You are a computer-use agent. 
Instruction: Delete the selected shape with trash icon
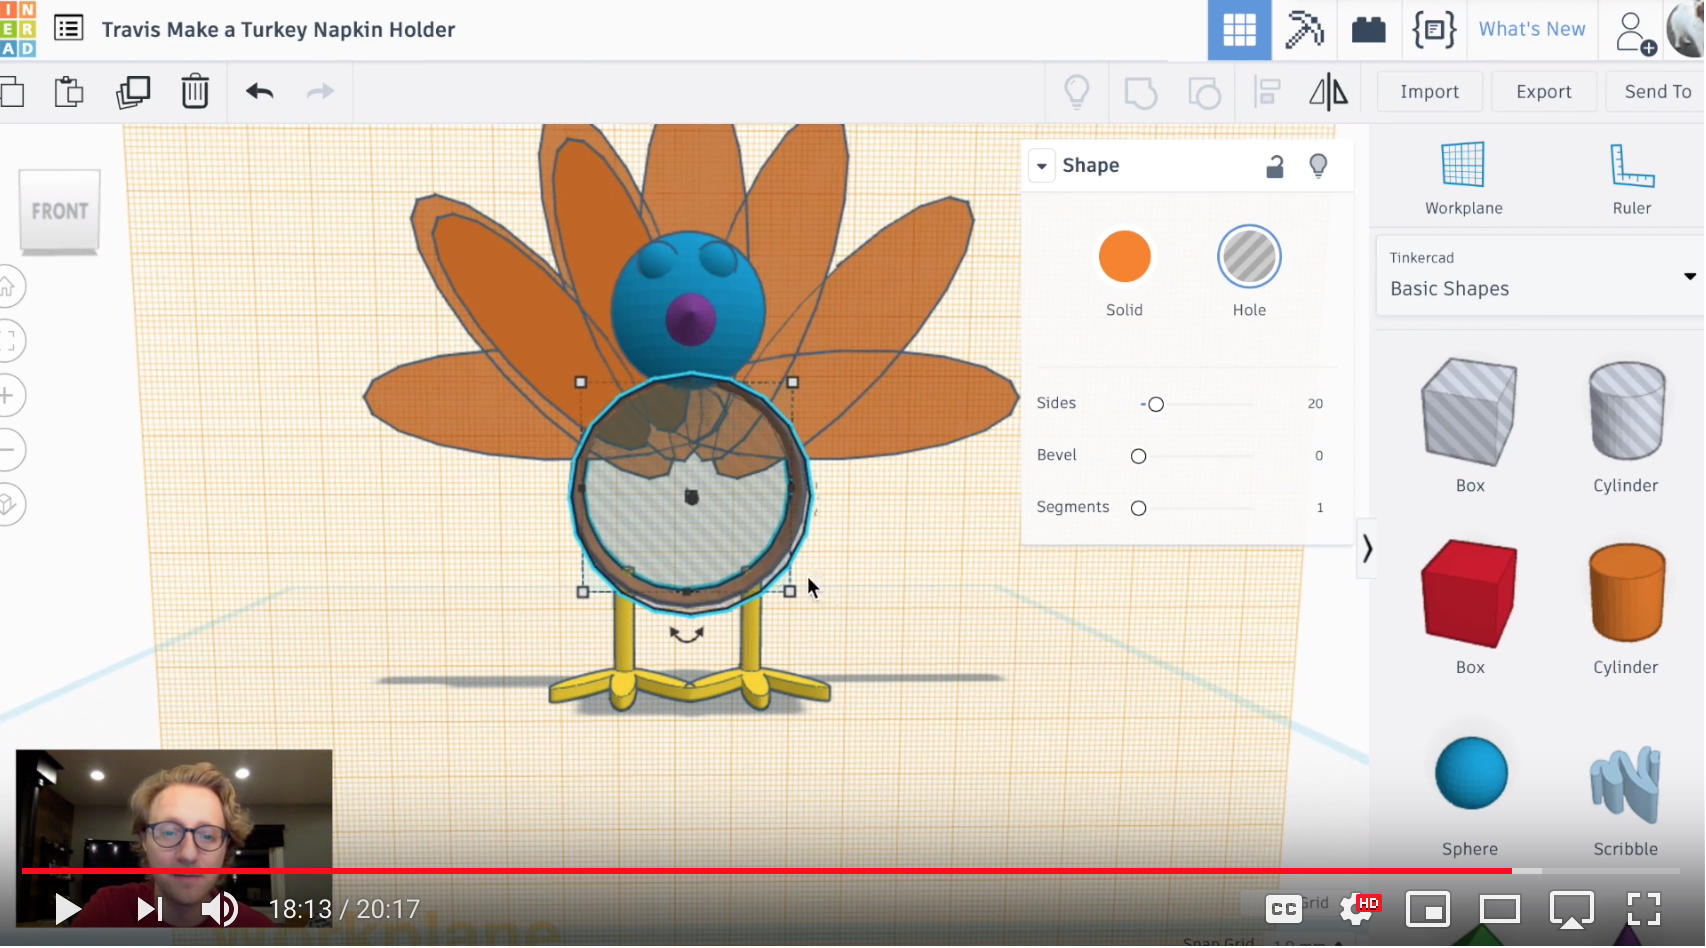(195, 92)
